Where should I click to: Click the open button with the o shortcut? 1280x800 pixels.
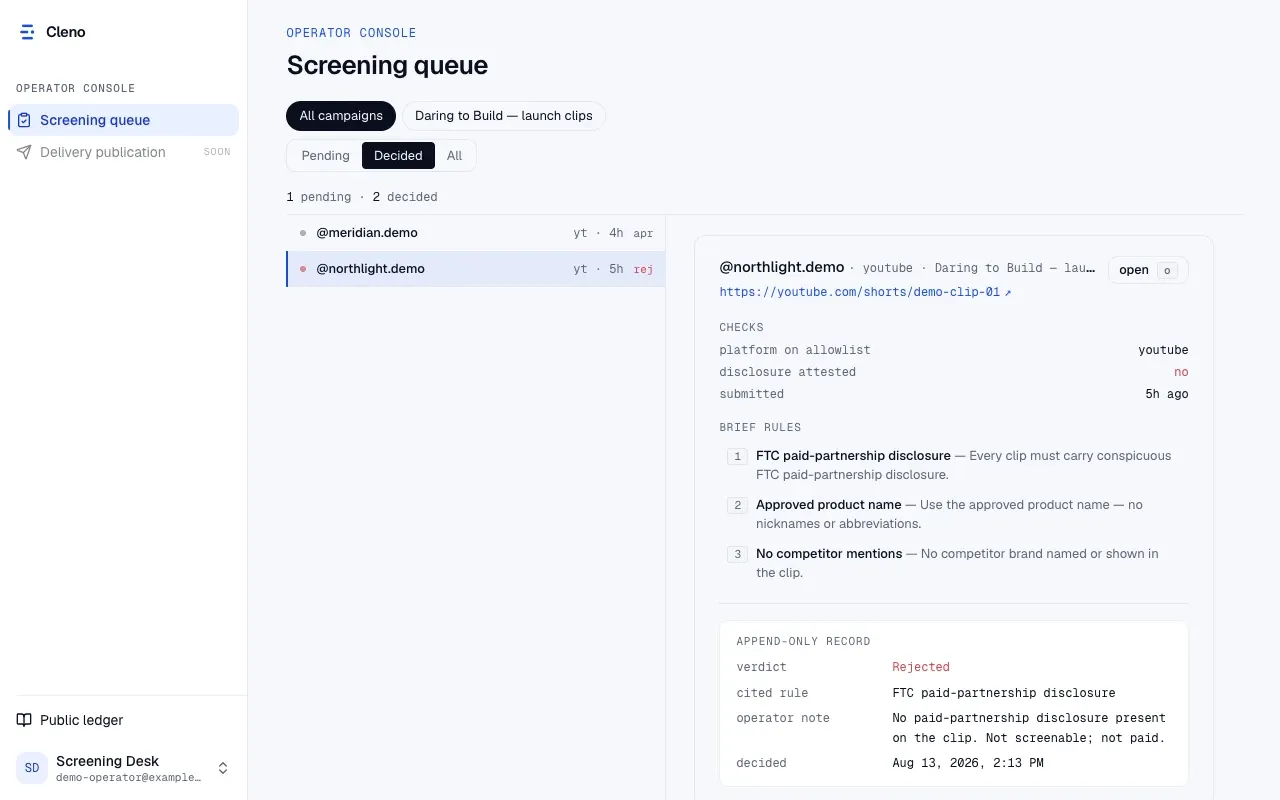point(1148,270)
